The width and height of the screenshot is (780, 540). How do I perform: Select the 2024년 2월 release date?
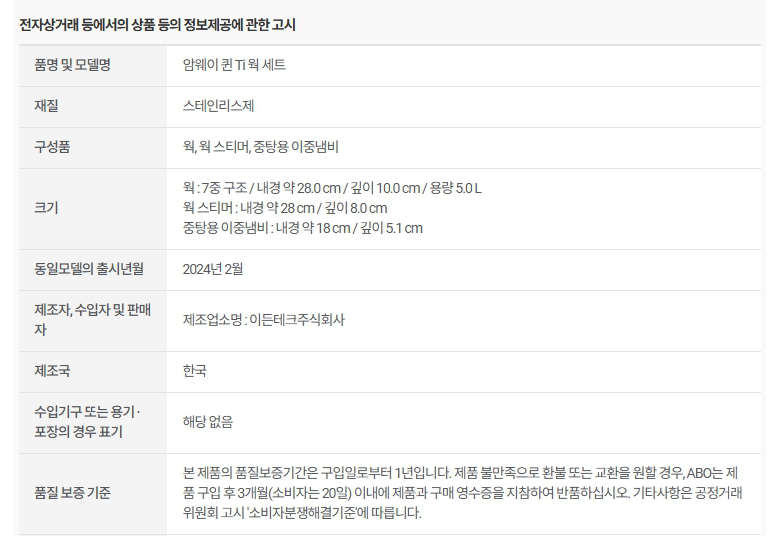point(213,268)
